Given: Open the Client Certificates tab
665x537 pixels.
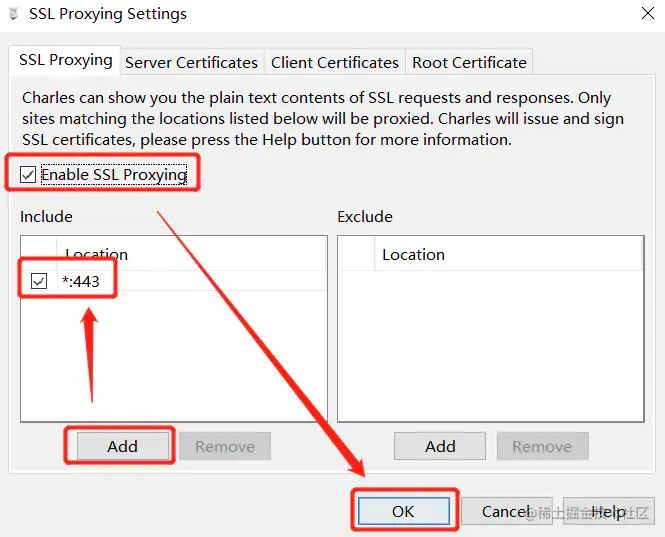Looking at the screenshot, I should [335, 62].
